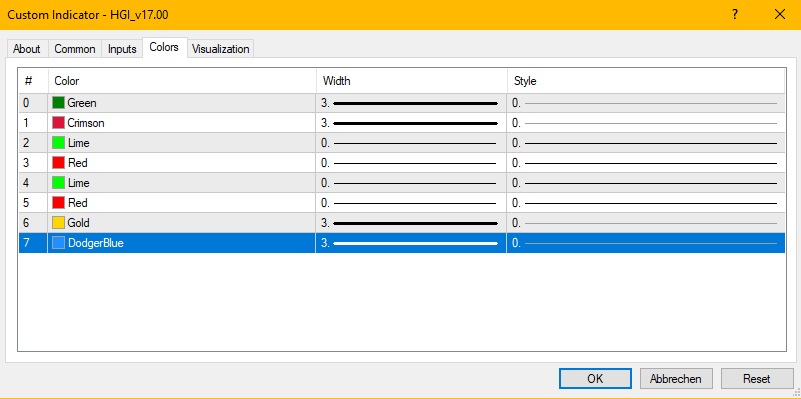The image size is (801, 399).
Task: Click the Red color swatch in row 3
Action: [58, 163]
